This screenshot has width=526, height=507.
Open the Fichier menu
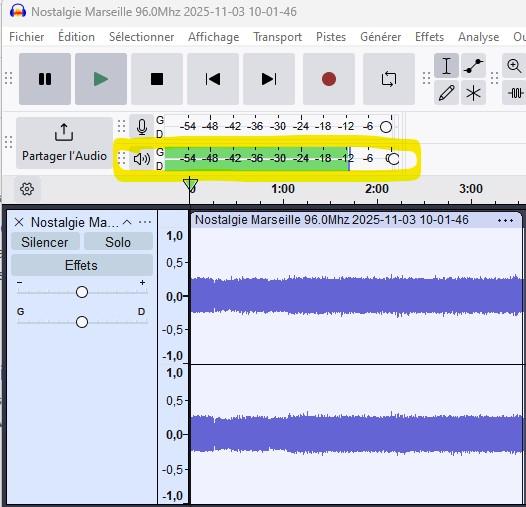(27, 37)
